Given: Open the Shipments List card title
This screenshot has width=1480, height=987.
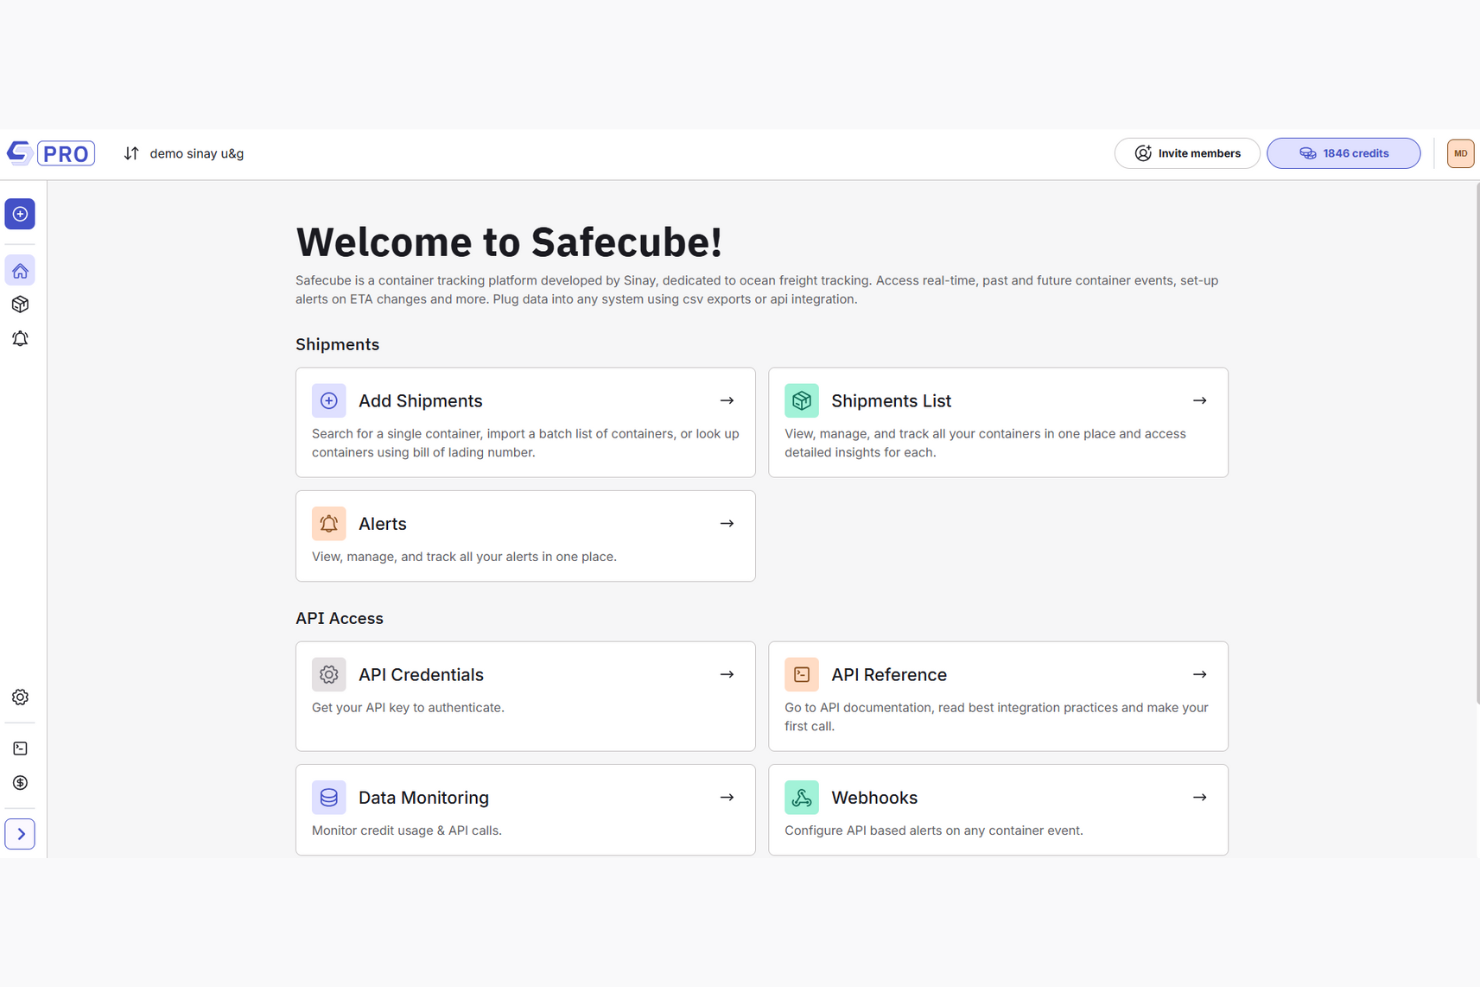Looking at the screenshot, I should click(x=891, y=401).
